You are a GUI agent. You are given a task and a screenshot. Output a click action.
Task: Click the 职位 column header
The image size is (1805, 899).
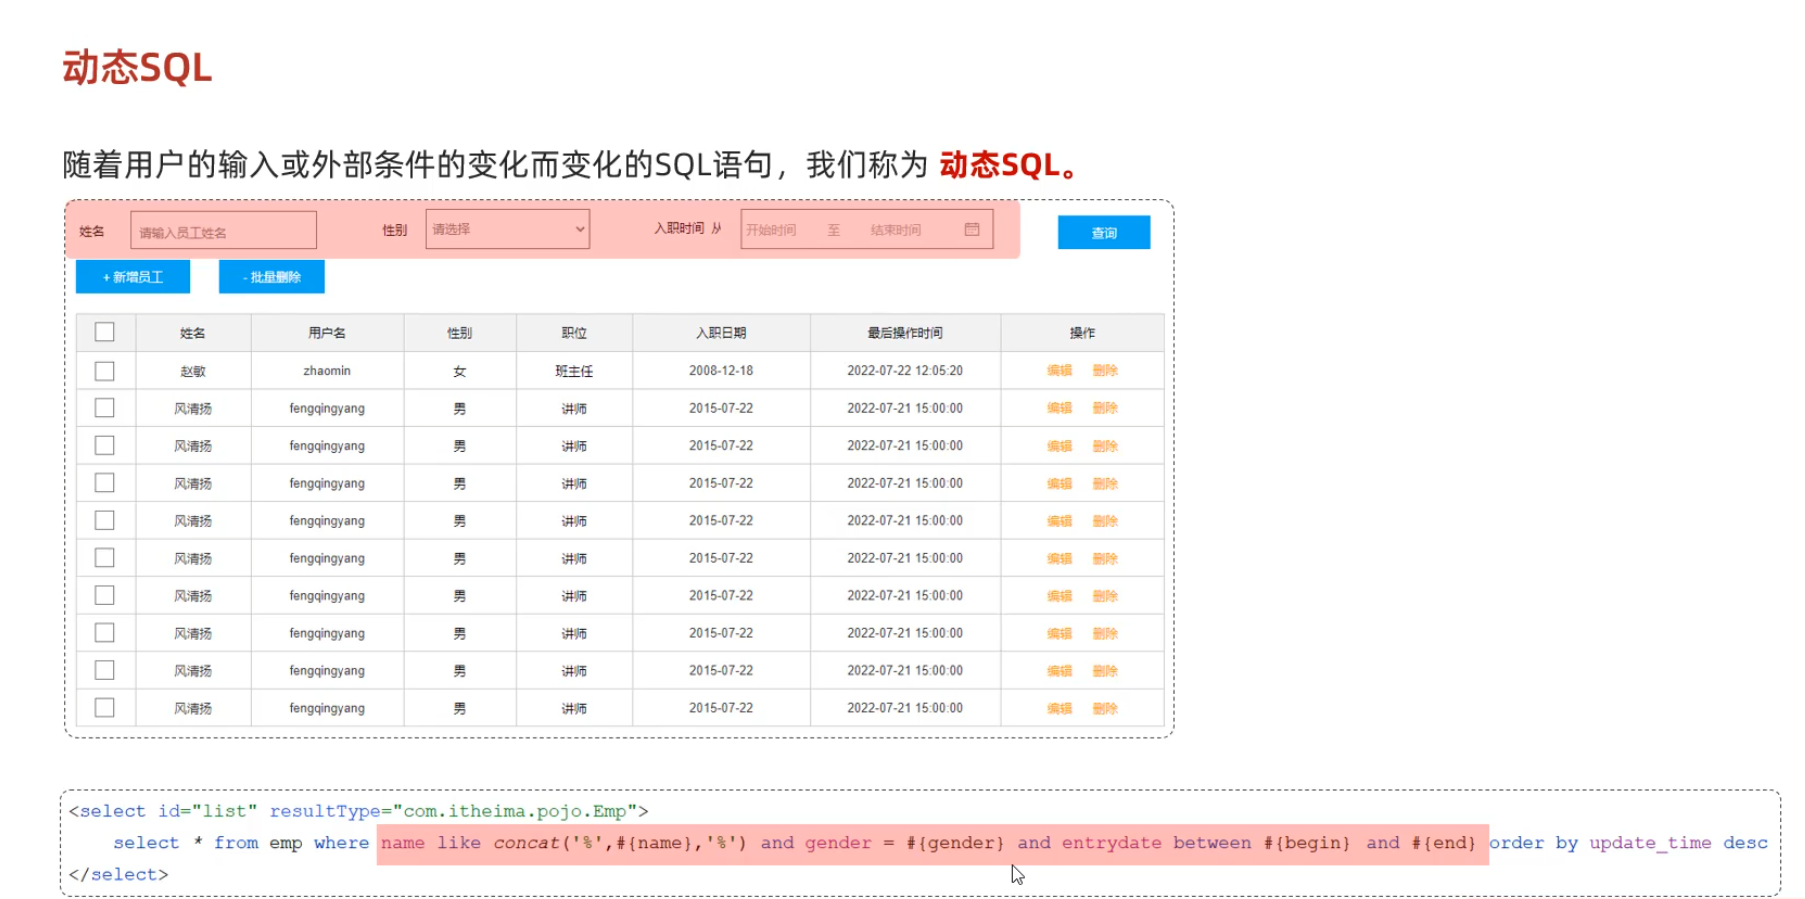574,333
